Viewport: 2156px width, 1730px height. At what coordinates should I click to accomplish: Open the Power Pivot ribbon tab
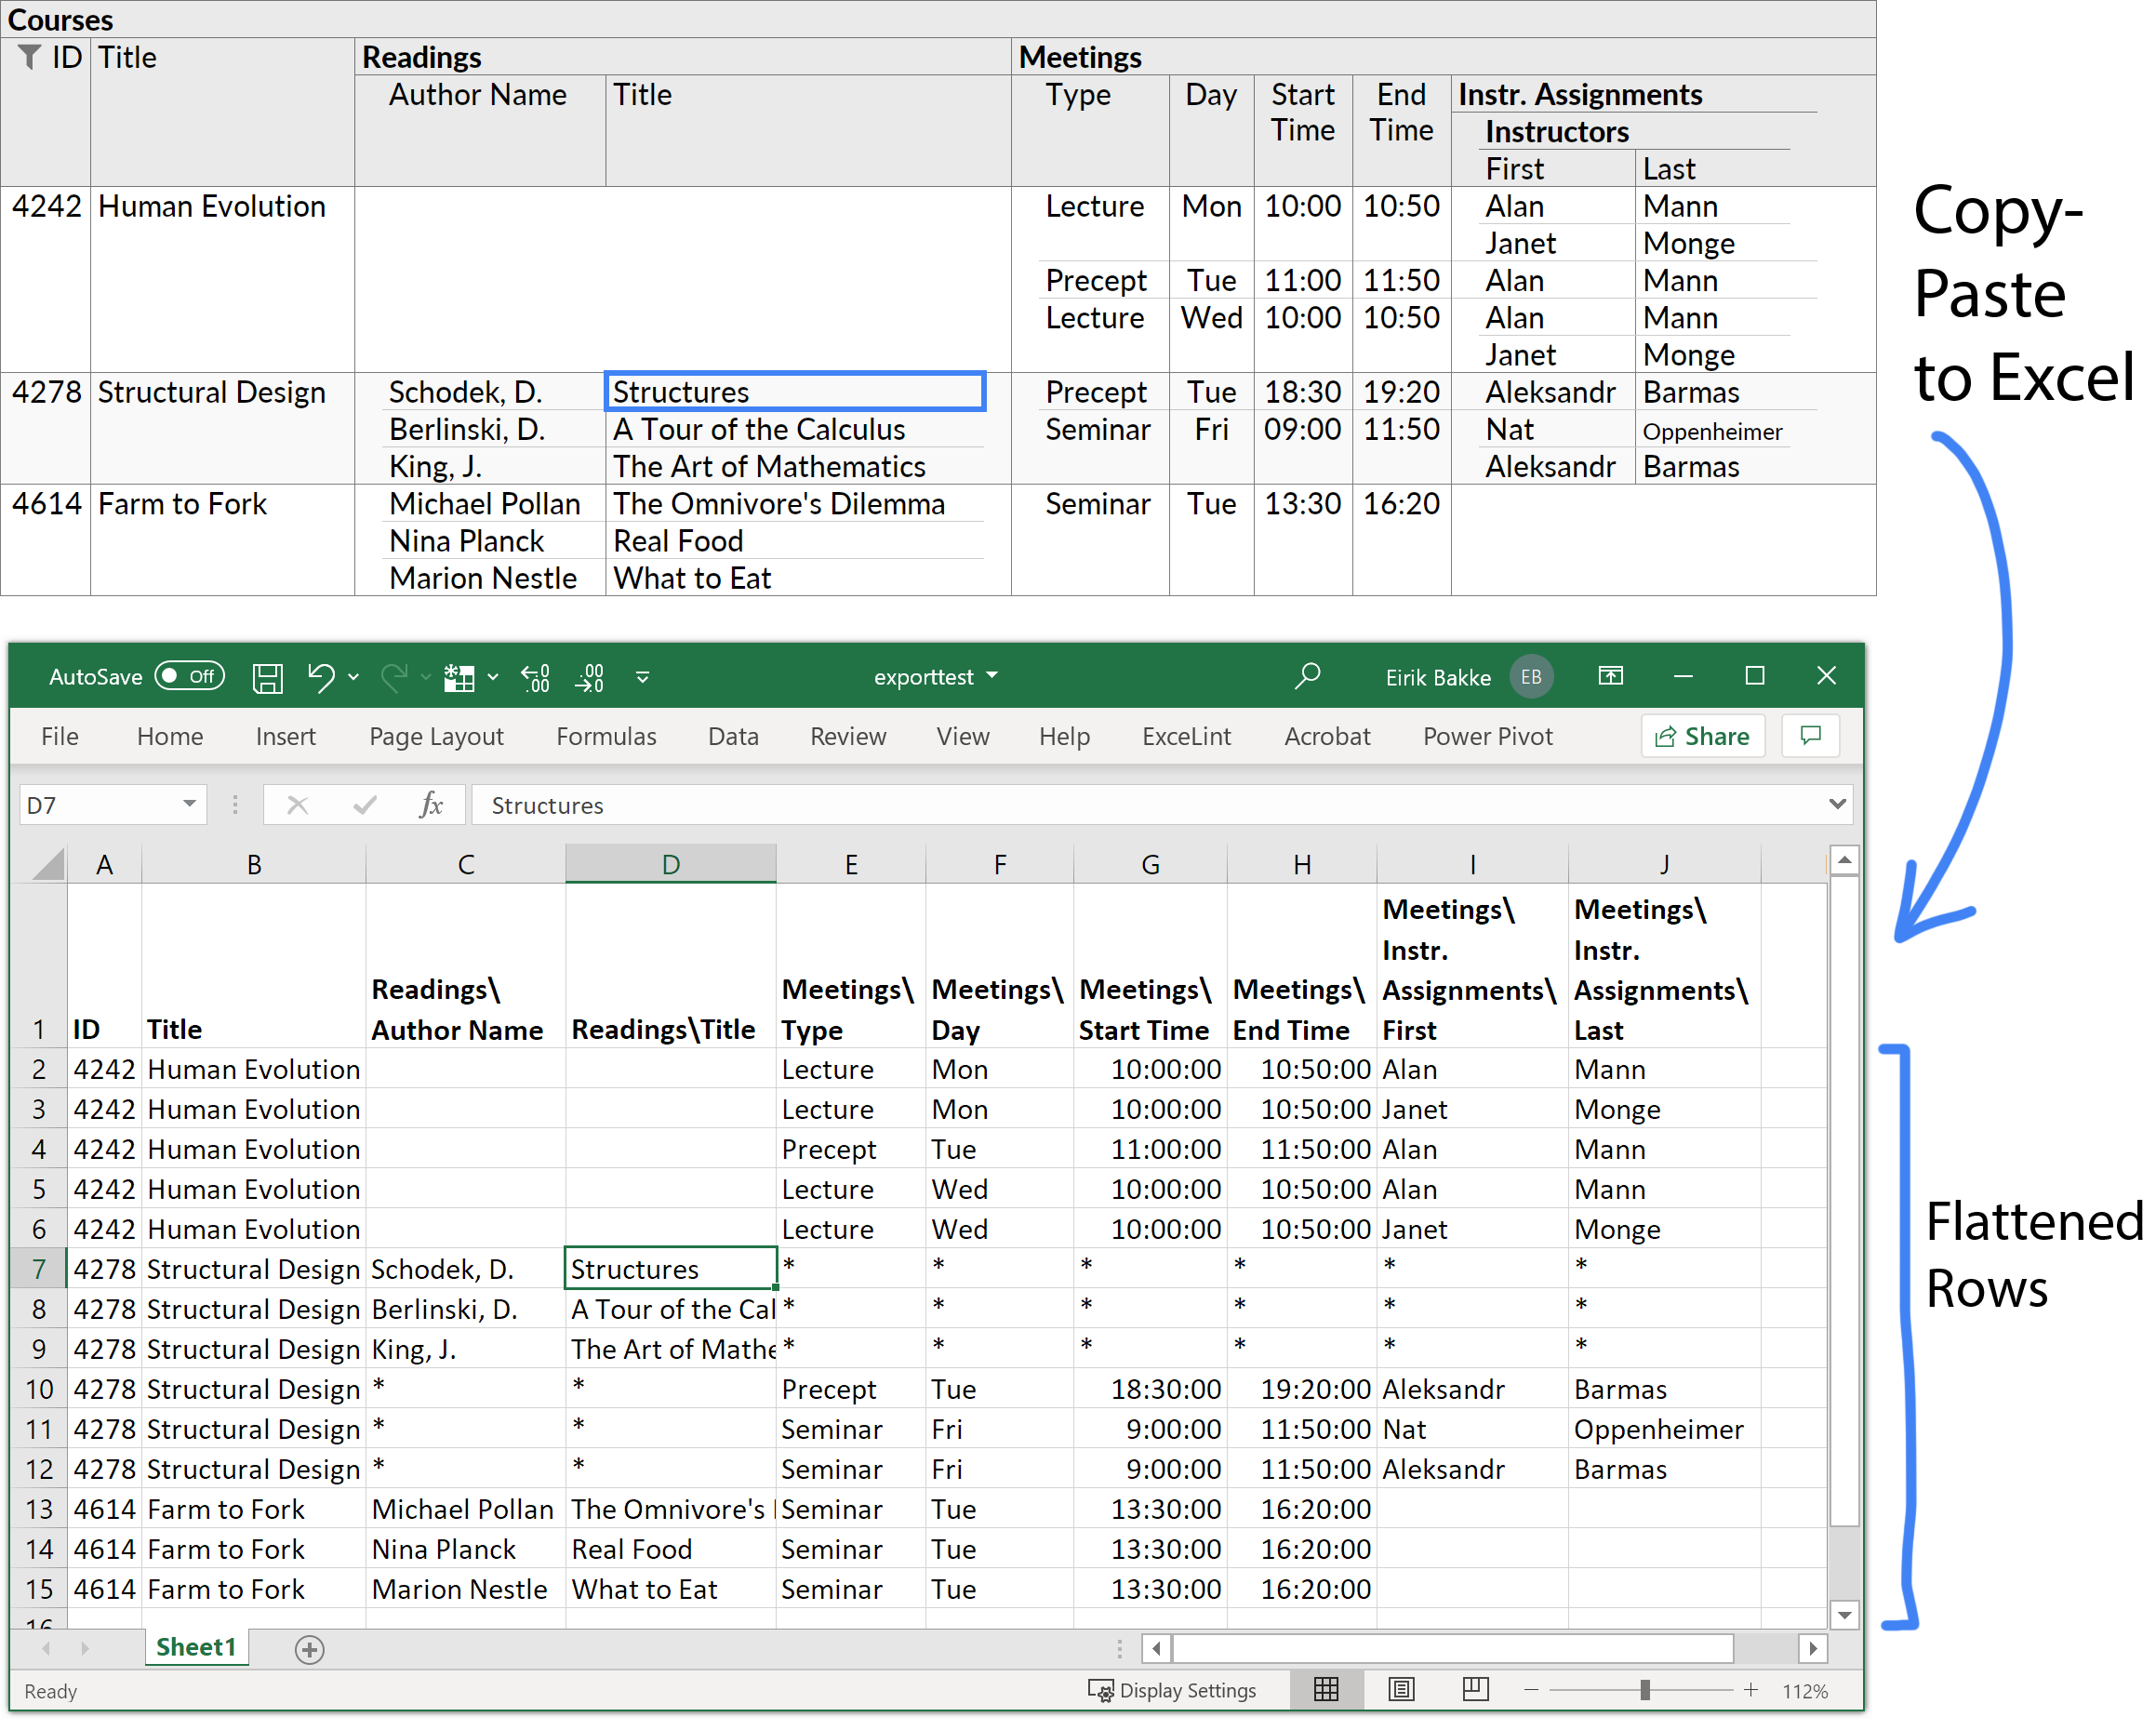[x=1487, y=736]
